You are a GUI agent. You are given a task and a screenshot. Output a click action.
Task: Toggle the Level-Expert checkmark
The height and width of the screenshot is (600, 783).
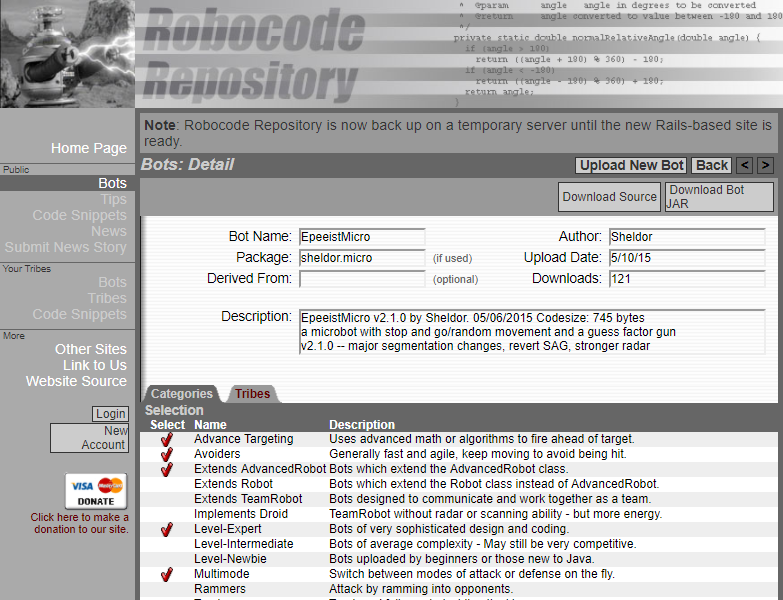167,529
